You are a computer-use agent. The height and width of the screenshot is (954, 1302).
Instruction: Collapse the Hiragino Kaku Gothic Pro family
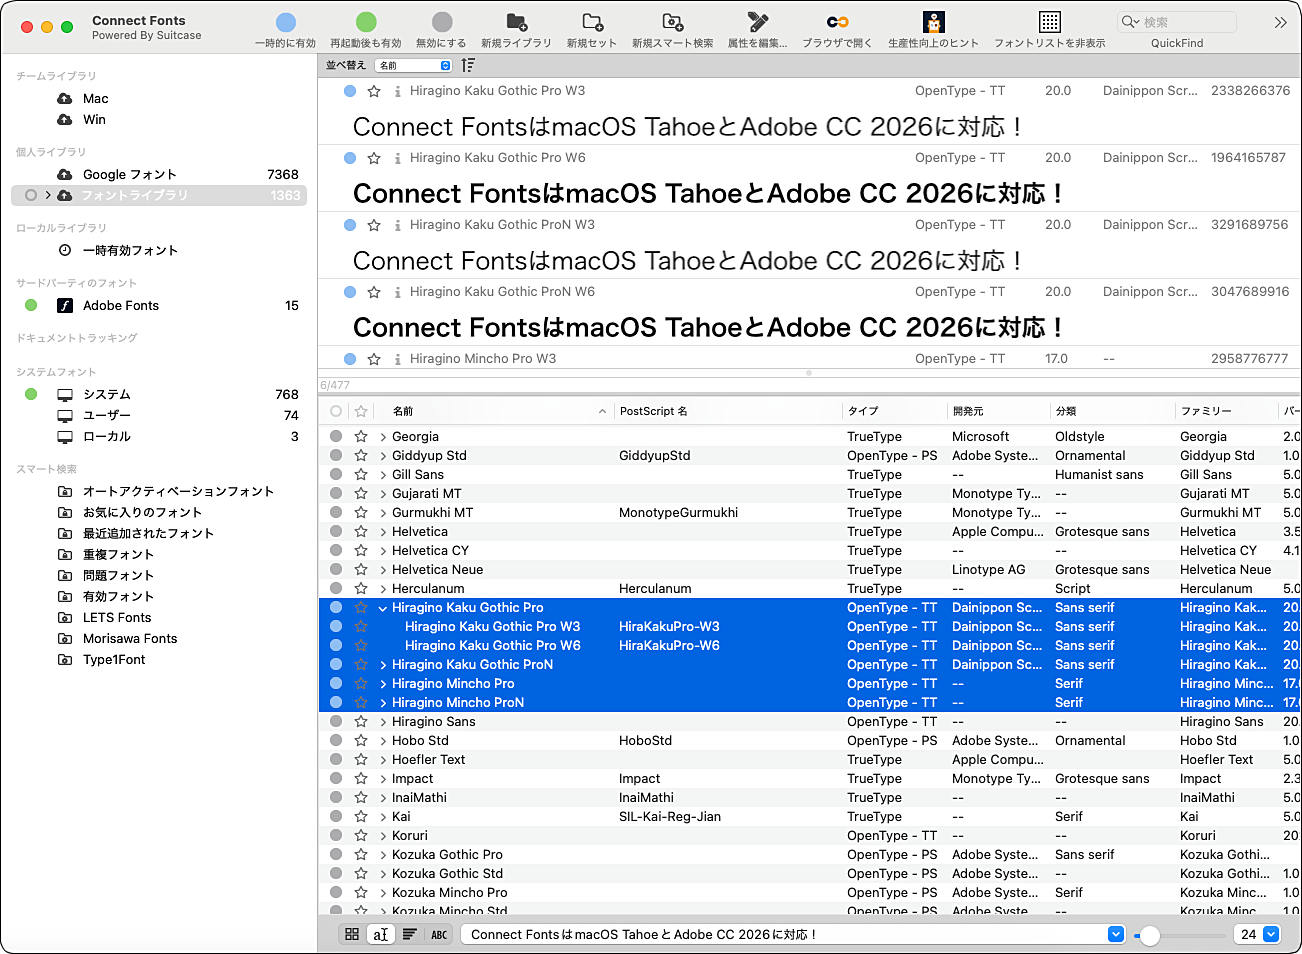(x=383, y=608)
